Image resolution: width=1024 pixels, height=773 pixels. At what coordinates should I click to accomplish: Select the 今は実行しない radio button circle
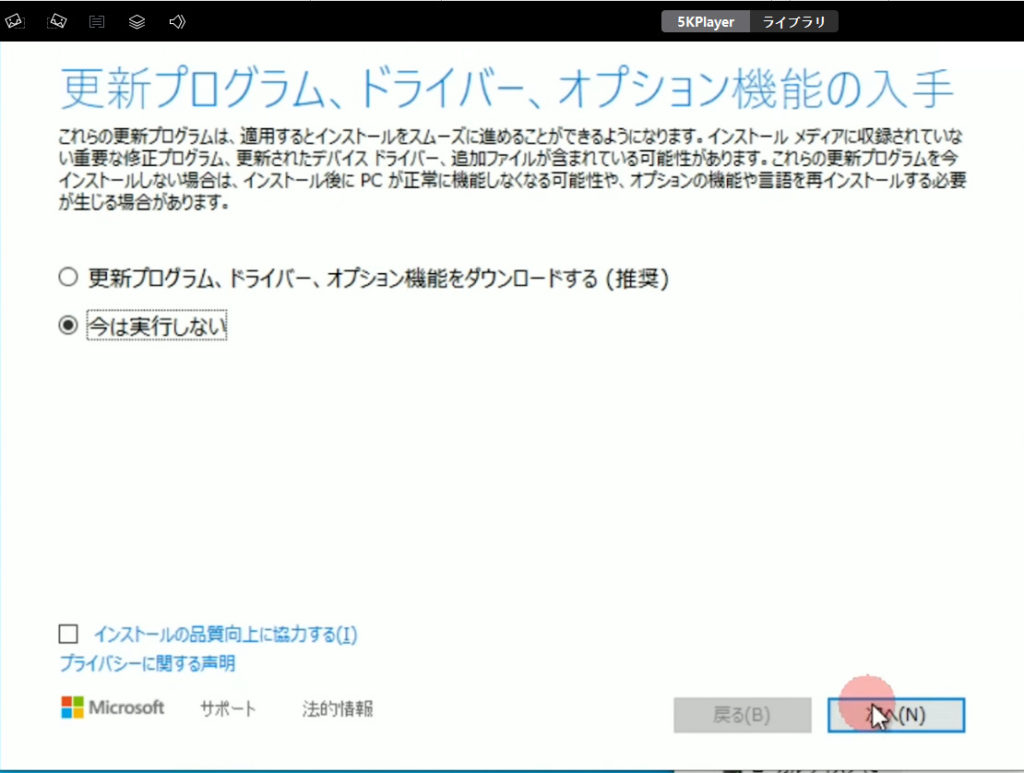point(68,326)
